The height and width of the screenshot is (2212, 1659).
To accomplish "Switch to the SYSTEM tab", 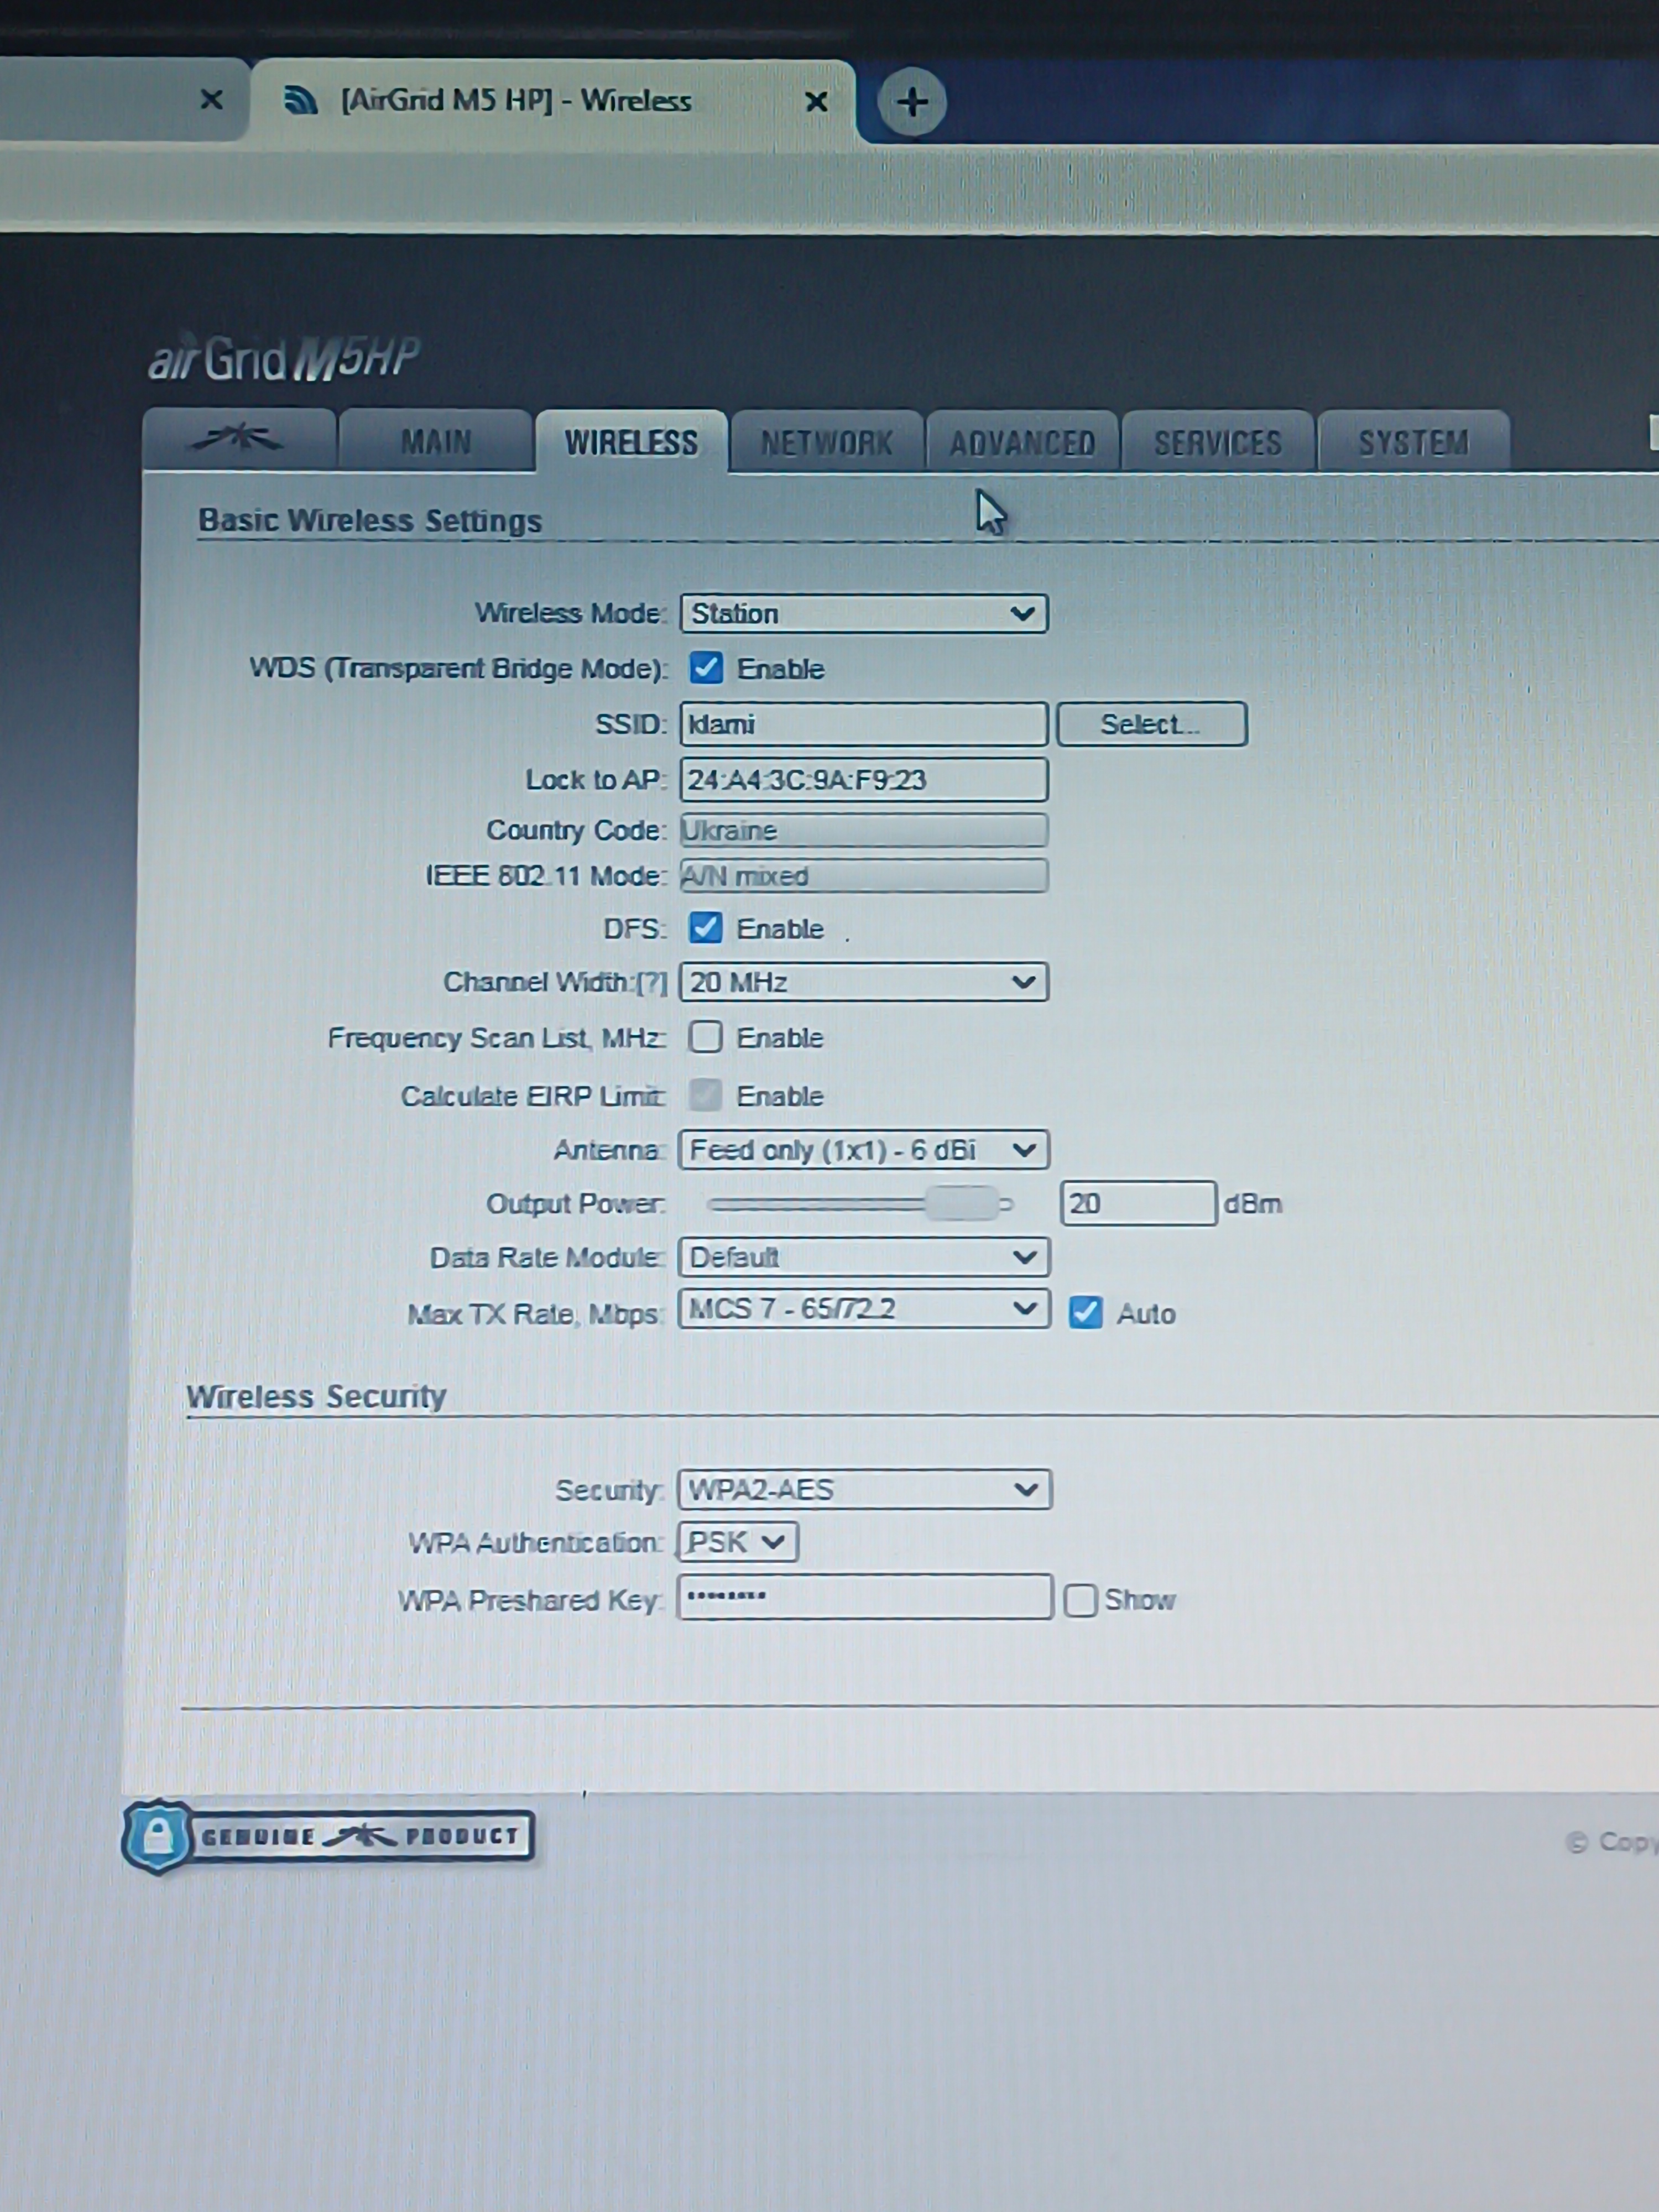I will (1413, 442).
